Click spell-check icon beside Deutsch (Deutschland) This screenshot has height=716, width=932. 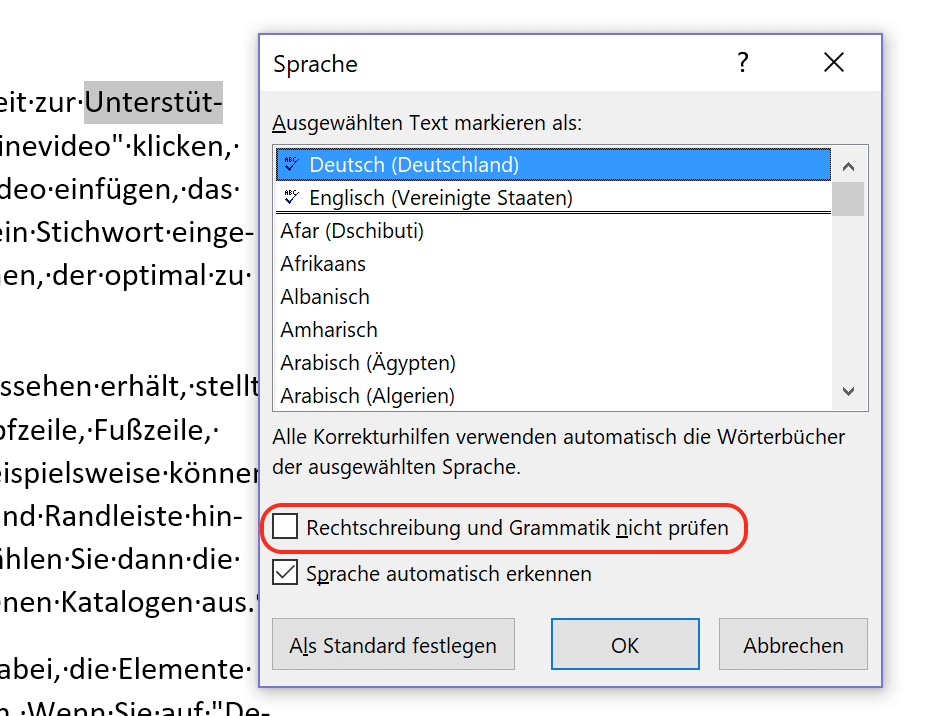coord(291,164)
